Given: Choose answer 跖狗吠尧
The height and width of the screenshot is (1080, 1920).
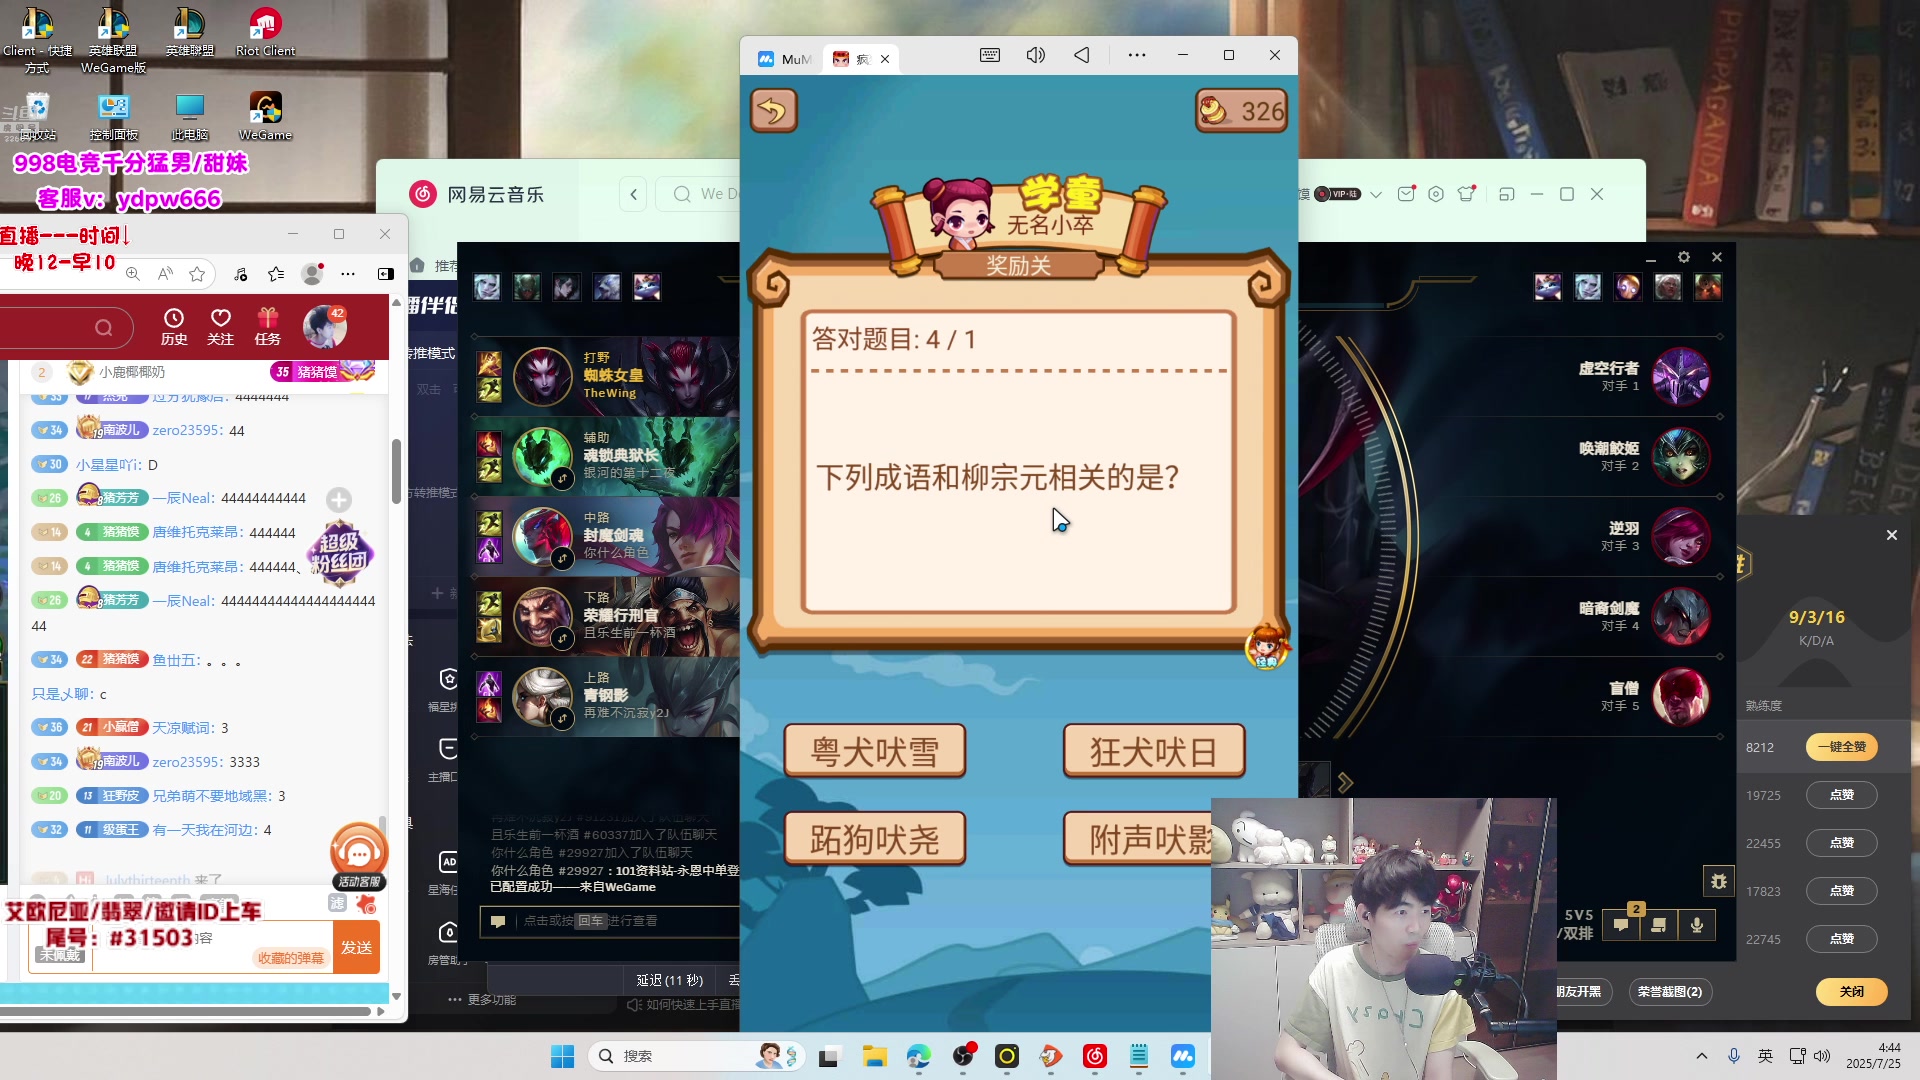Looking at the screenshot, I should pyautogui.click(x=874, y=838).
